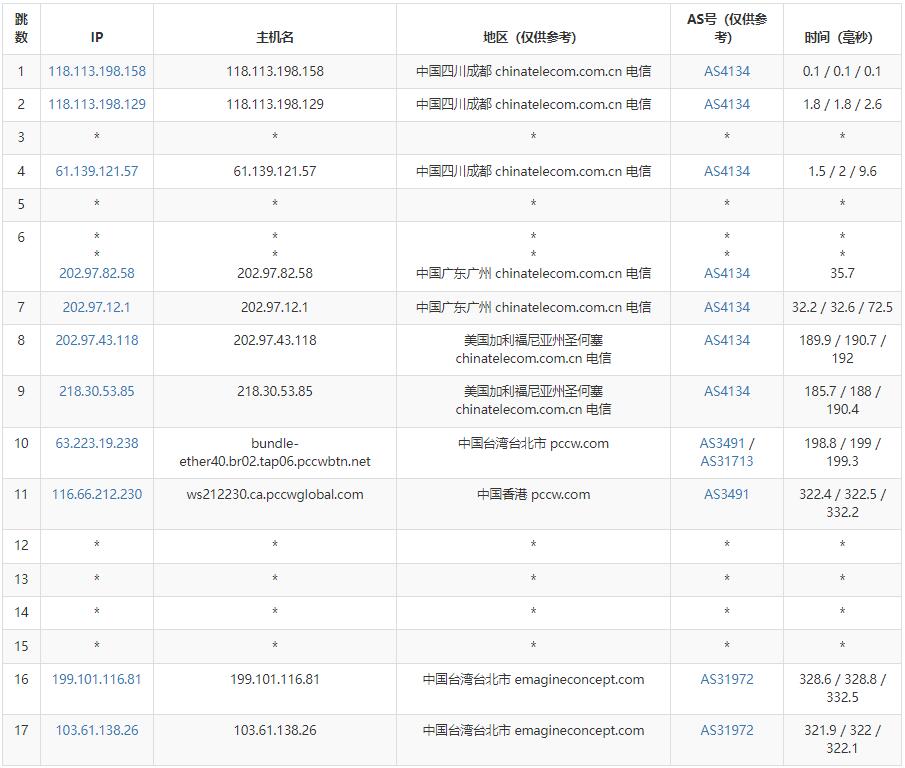
Task: Select hop number 13
Action: click(x=21, y=579)
